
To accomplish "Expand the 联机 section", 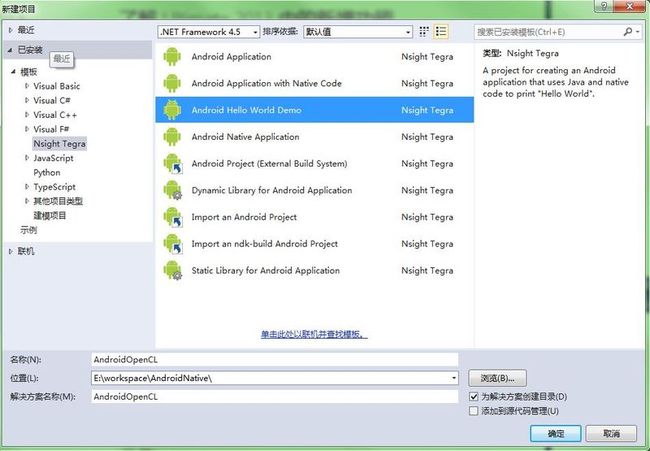I will coord(11,251).
